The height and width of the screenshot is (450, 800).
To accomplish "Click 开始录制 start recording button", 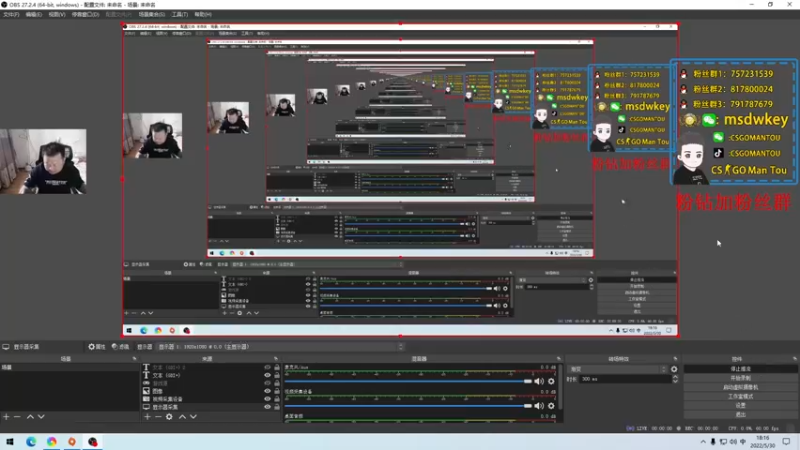I will point(740,378).
